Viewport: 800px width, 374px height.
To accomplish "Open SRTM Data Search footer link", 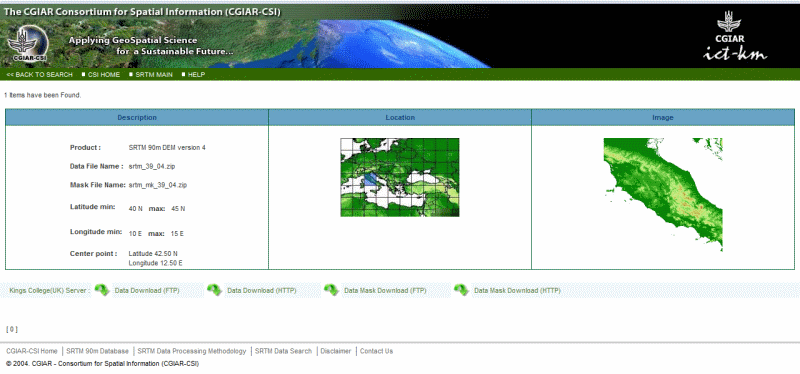I will (283, 351).
